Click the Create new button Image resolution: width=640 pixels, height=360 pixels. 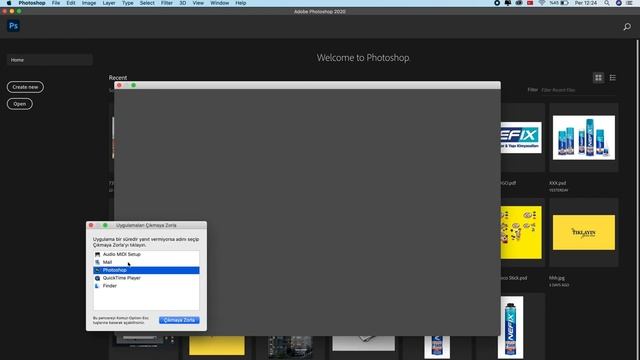coord(25,87)
